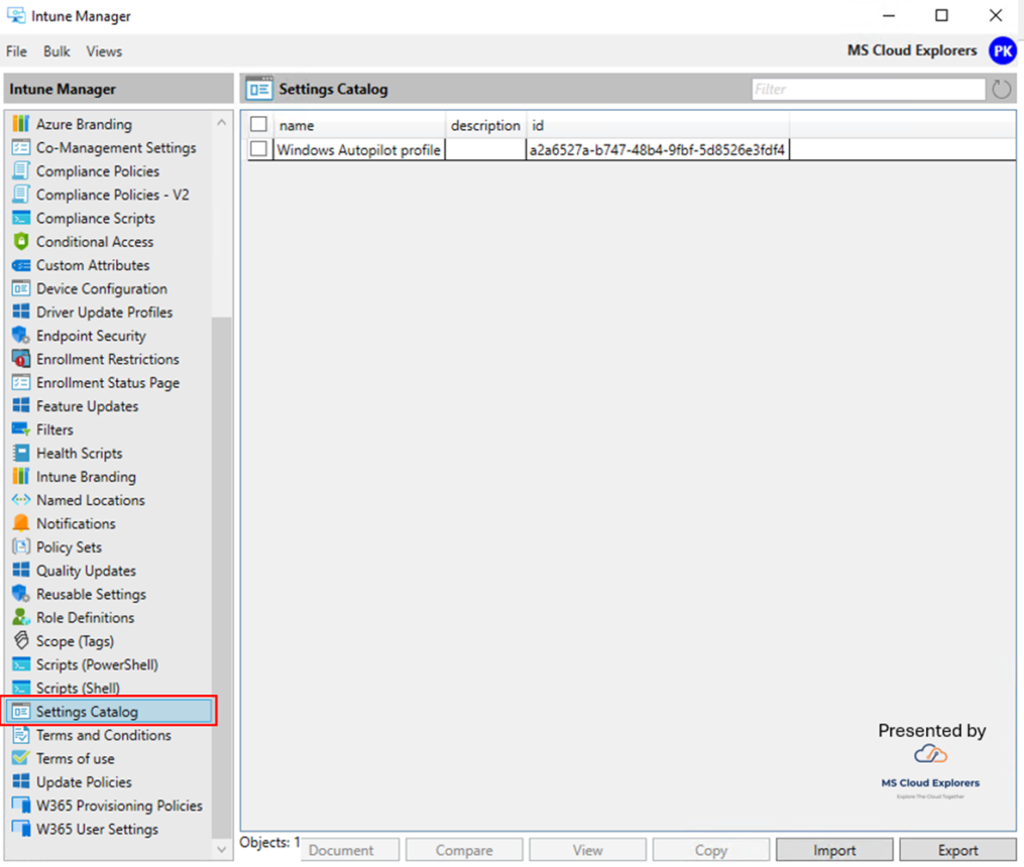The height and width of the screenshot is (867, 1024).
Task: Toggle the select-all checkbox in header
Action: [259, 124]
